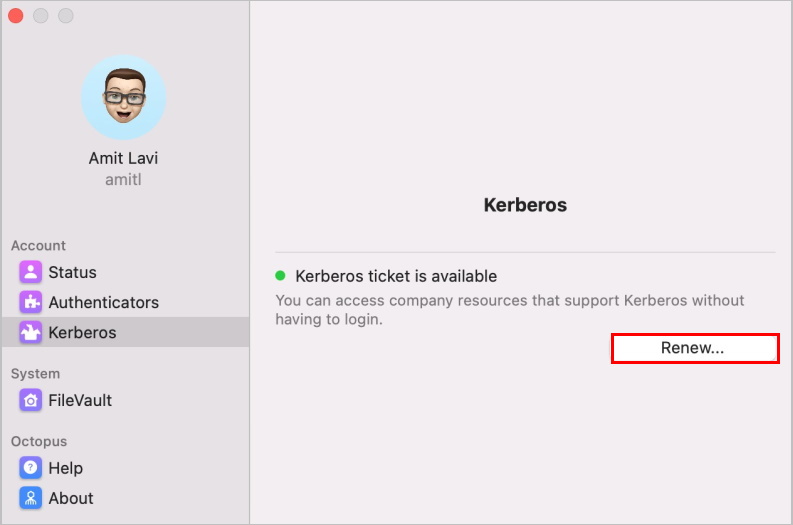This screenshot has height=525, width=793.
Task: Close the window with red button
Action: (16, 16)
